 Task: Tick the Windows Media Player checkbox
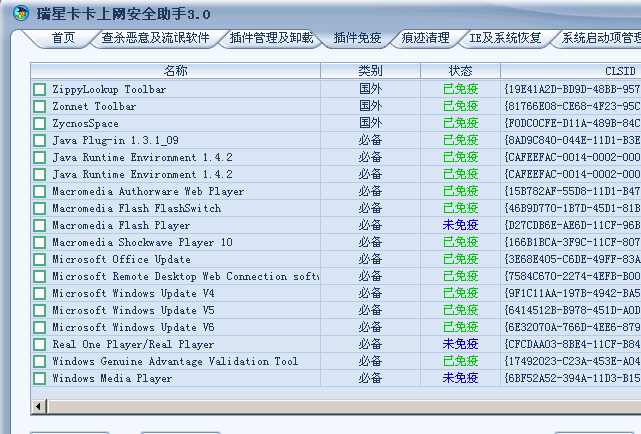pyautogui.click(x=40, y=378)
